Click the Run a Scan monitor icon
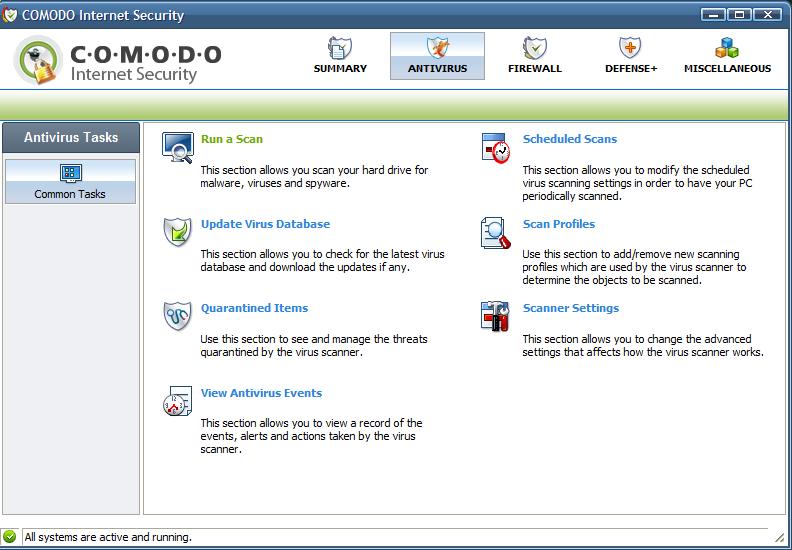The image size is (792, 550). click(x=178, y=148)
